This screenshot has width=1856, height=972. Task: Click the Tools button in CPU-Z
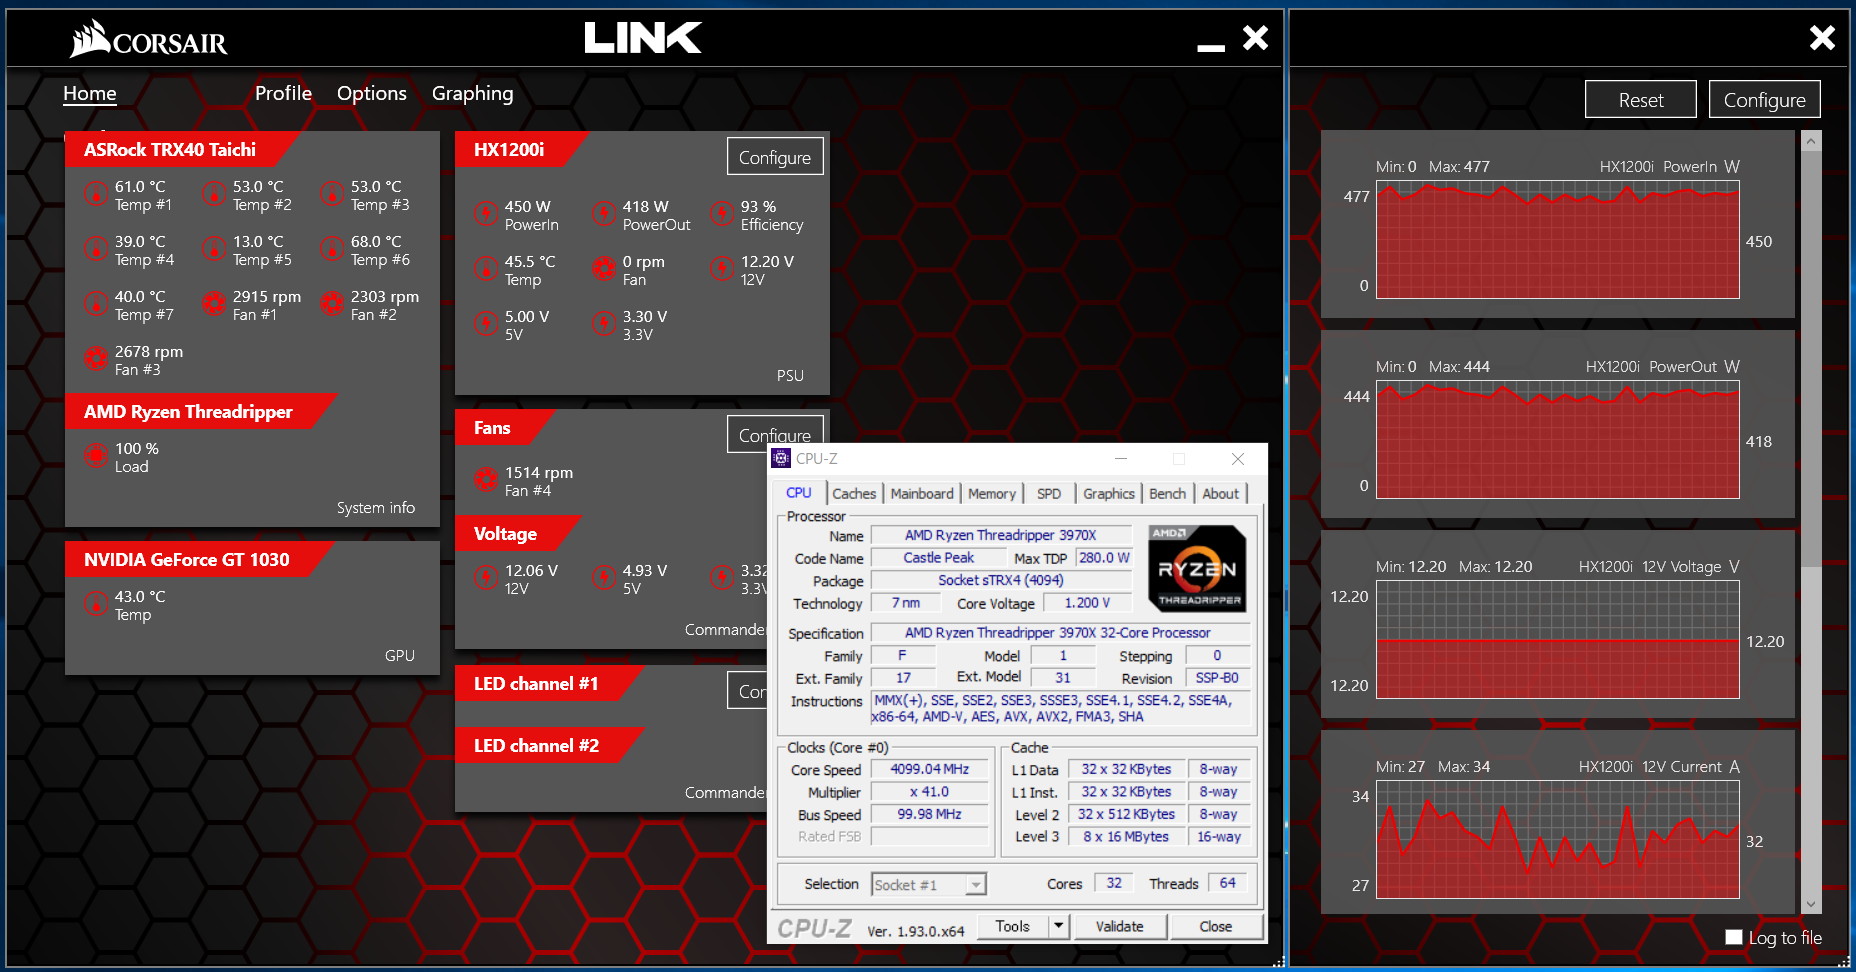(1012, 926)
